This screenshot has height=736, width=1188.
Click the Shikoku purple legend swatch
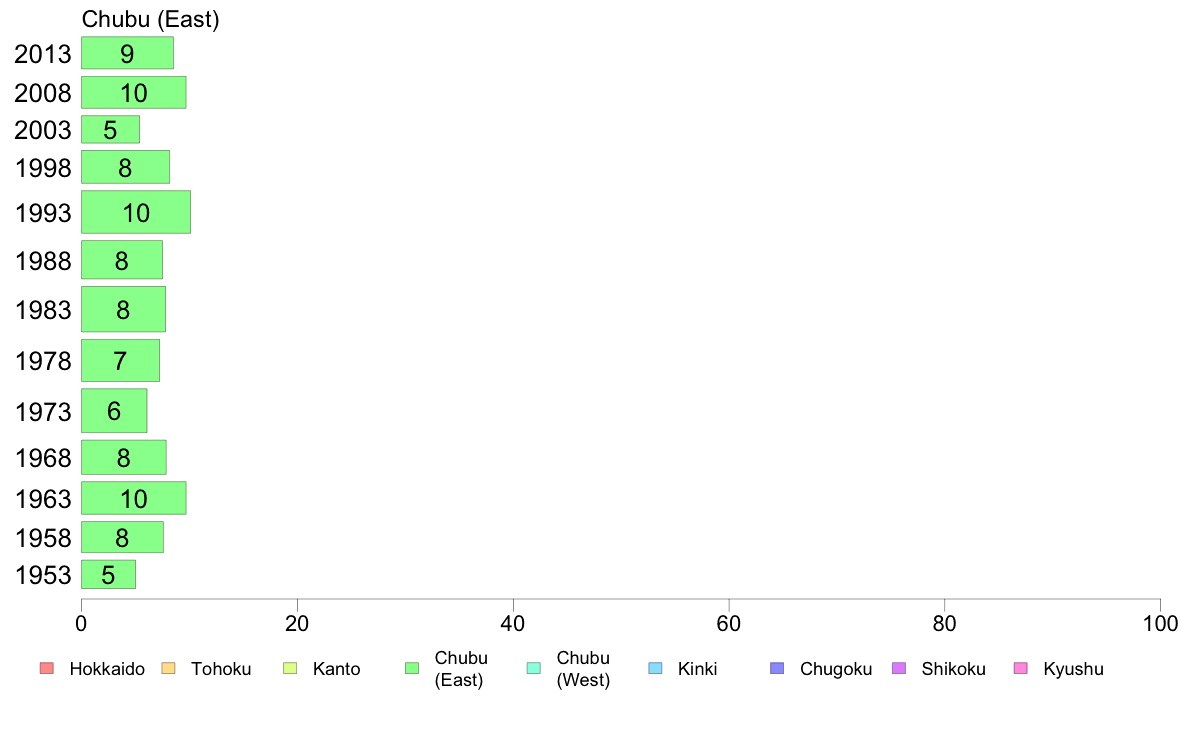point(899,669)
